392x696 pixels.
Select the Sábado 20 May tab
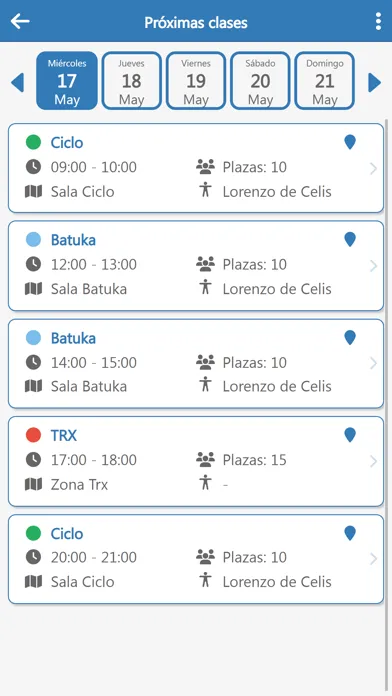pos(260,81)
